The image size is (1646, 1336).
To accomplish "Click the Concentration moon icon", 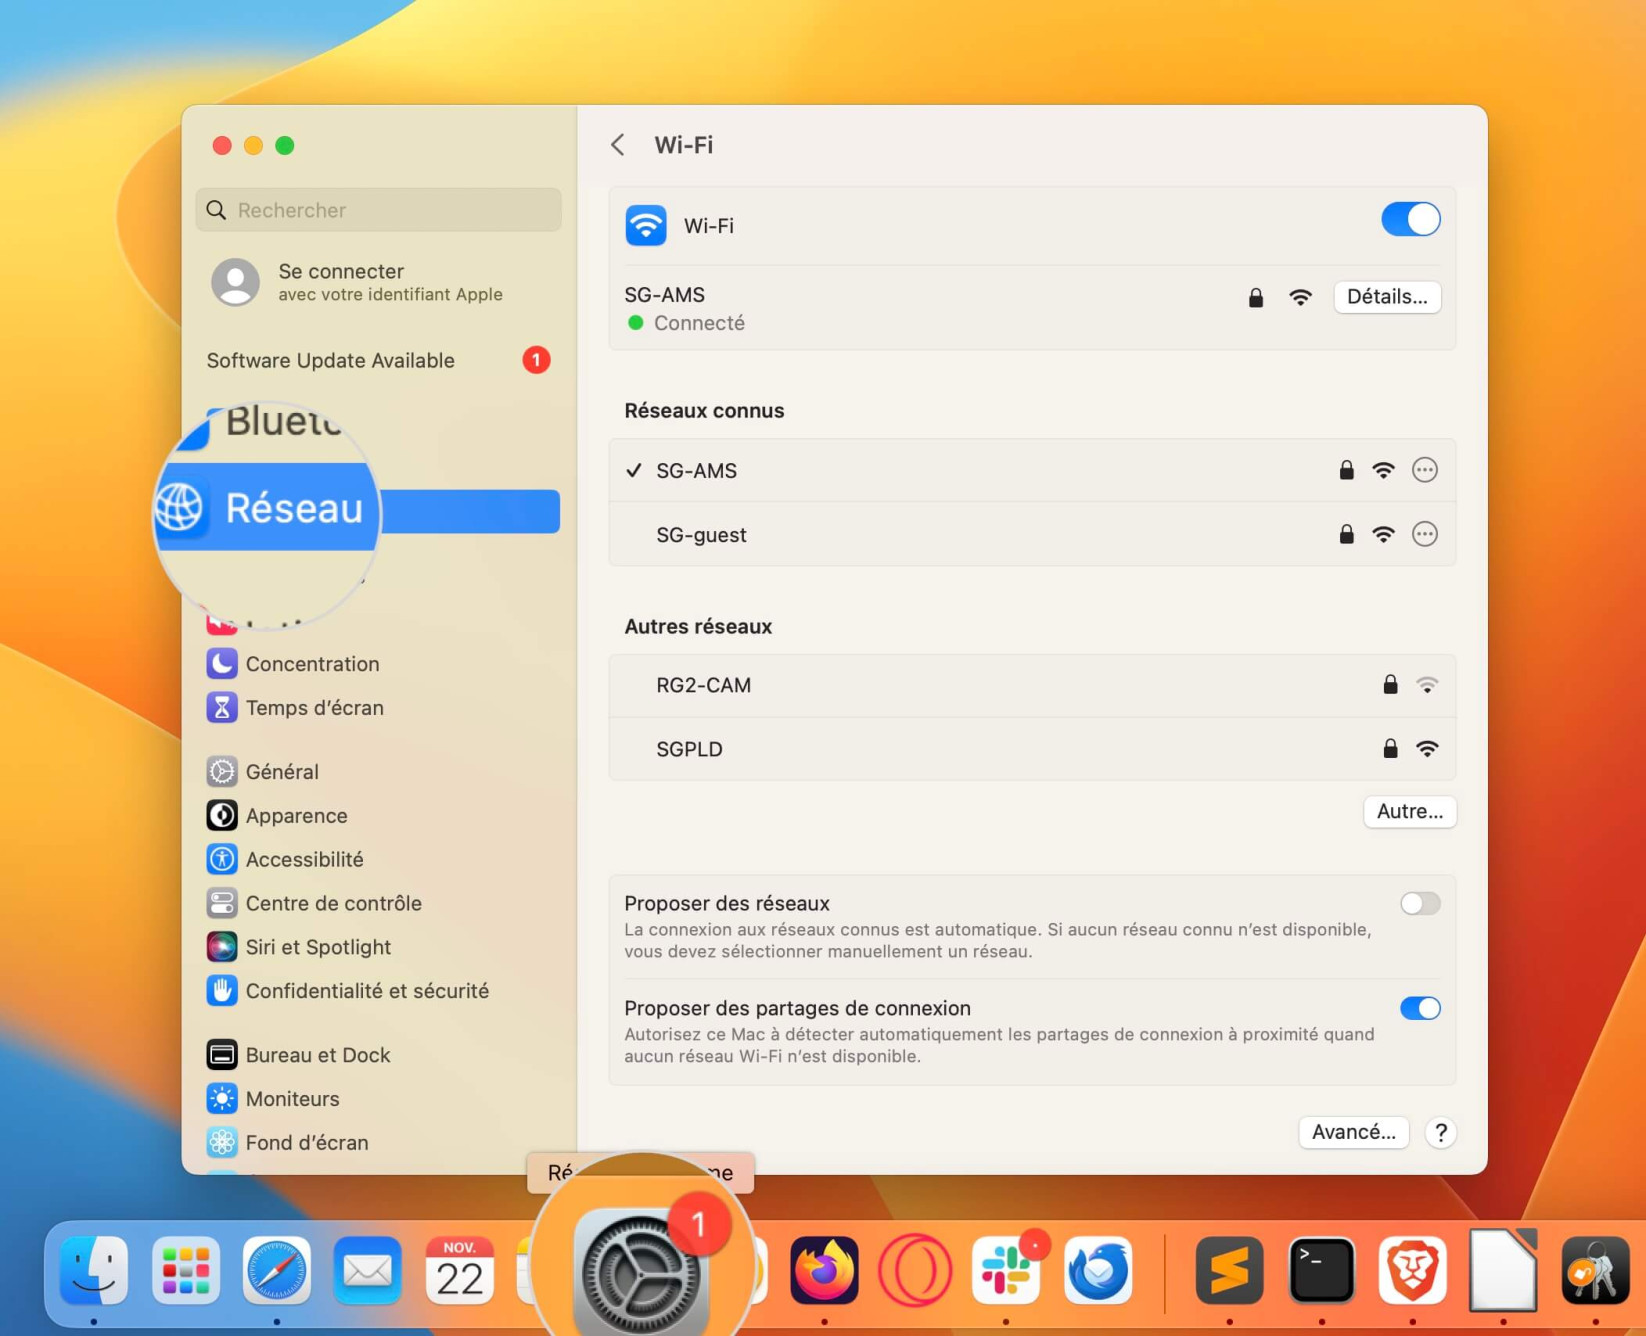I will coord(221,664).
